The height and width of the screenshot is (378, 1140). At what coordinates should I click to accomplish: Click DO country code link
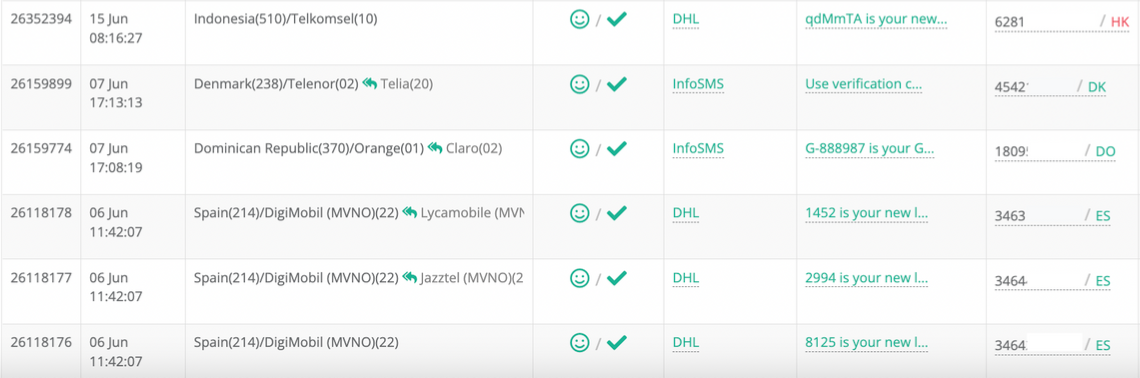[1105, 151]
